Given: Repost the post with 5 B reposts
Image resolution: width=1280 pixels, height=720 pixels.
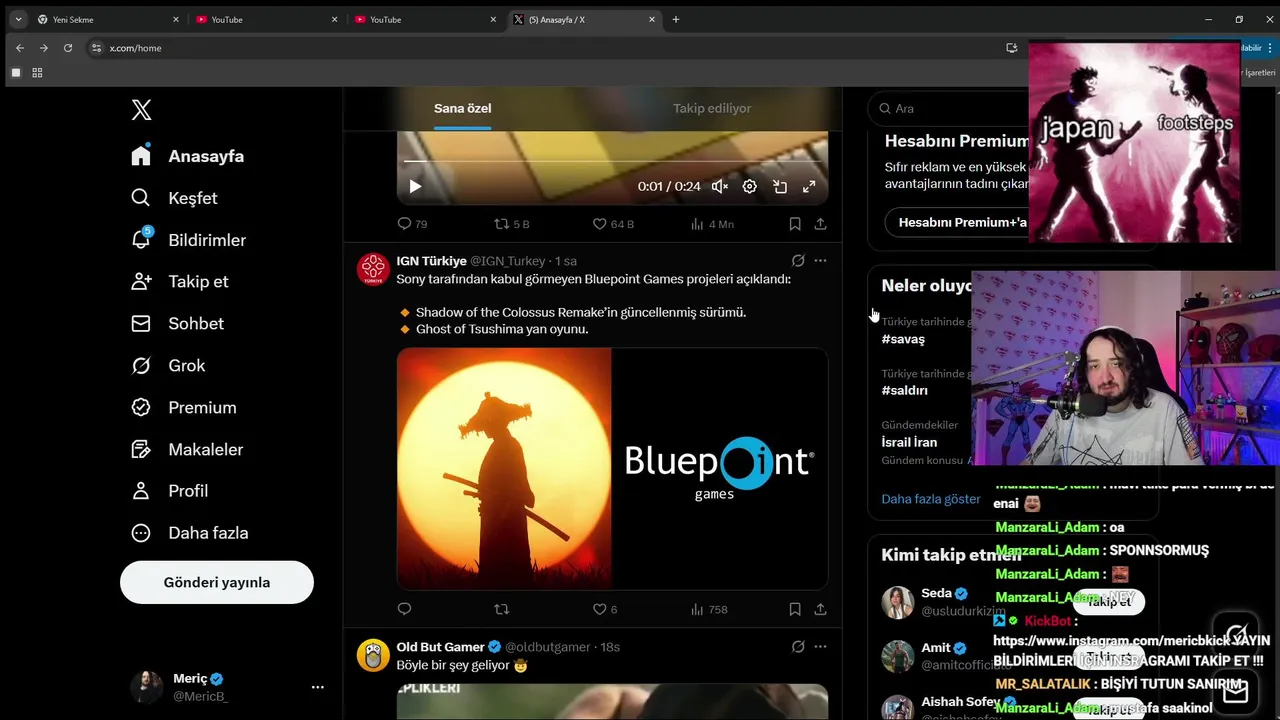Looking at the screenshot, I should (511, 224).
